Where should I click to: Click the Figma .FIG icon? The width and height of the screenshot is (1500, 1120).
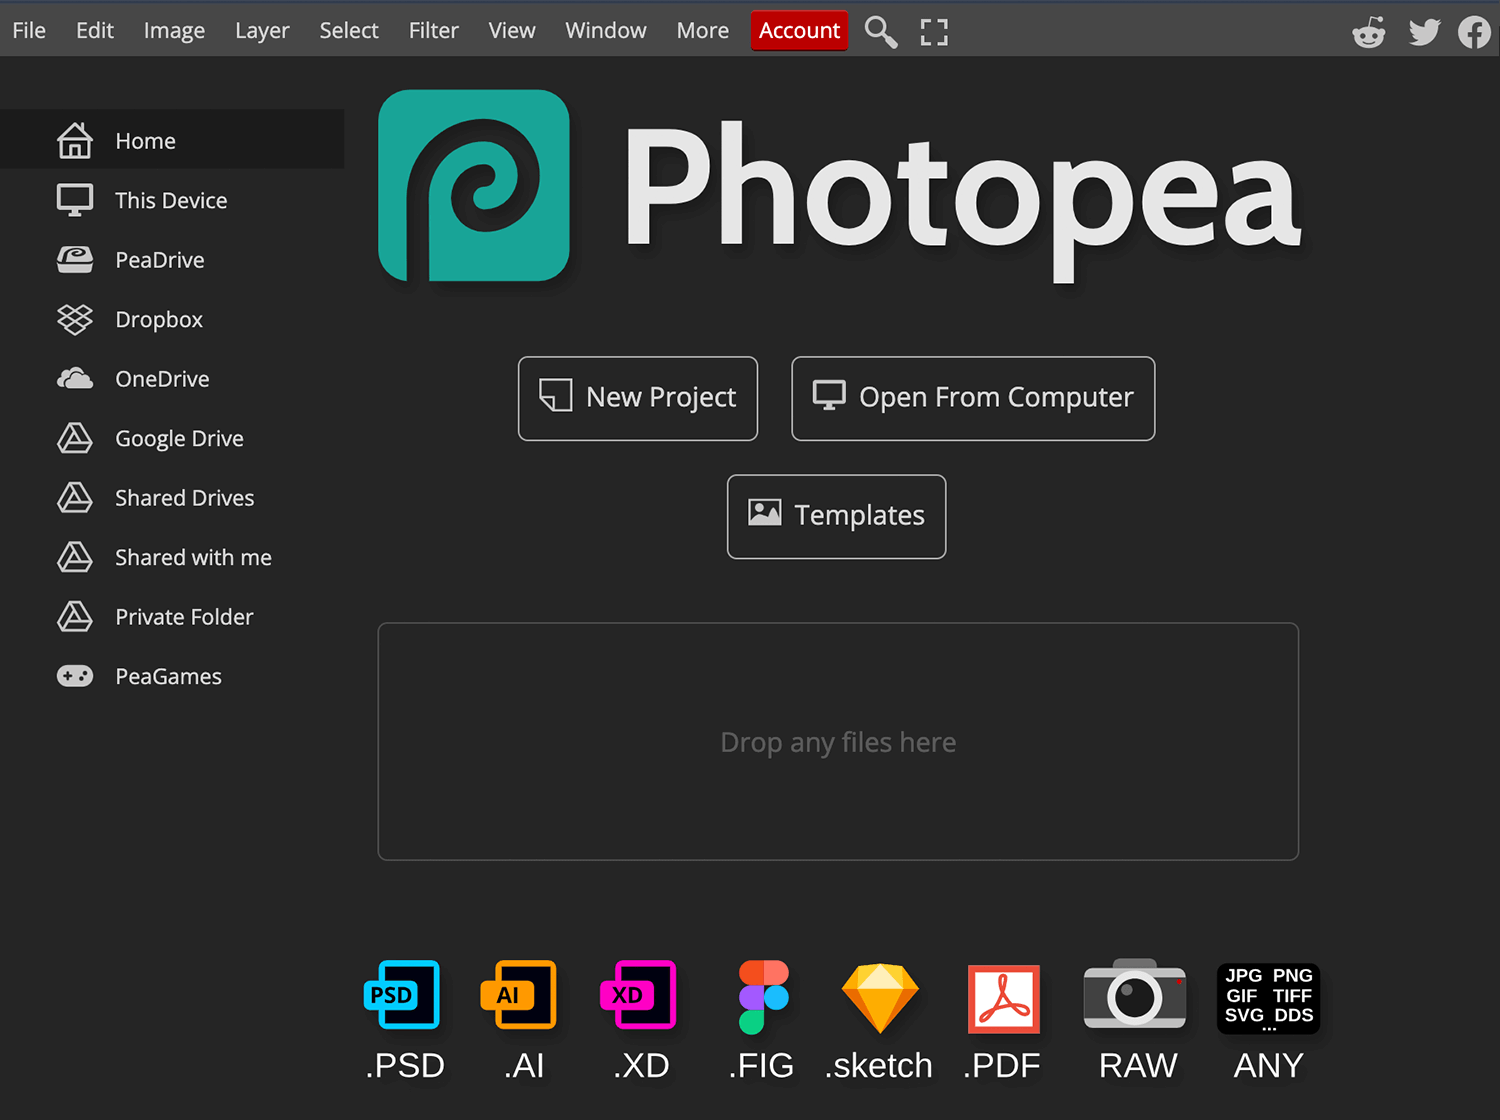[x=764, y=997]
